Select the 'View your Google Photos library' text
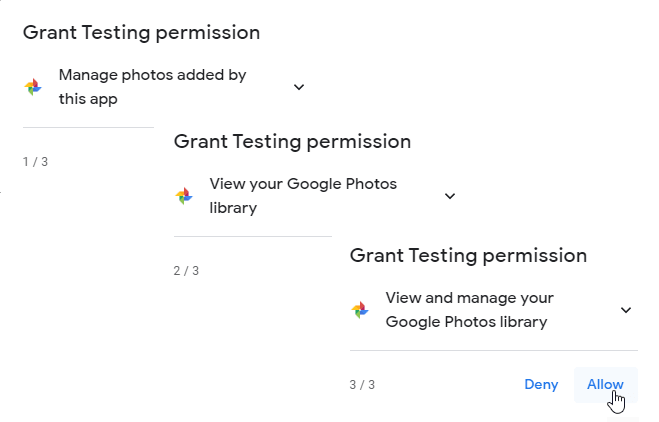 (x=303, y=196)
